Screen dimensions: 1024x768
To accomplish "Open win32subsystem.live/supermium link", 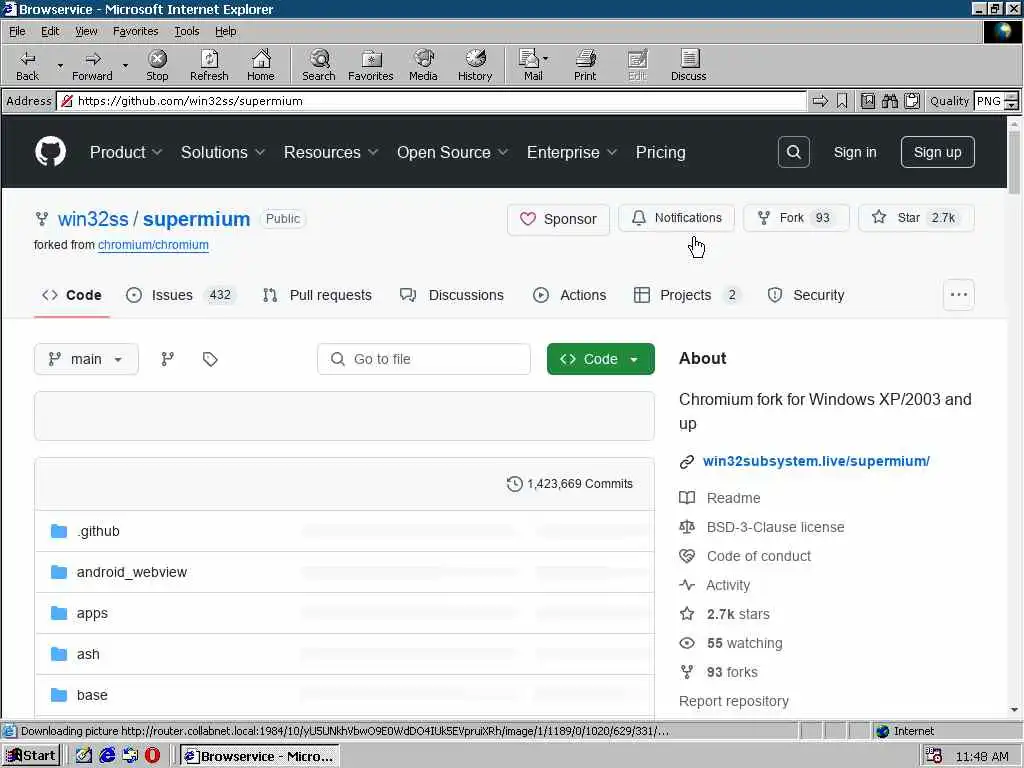I will click(816, 461).
